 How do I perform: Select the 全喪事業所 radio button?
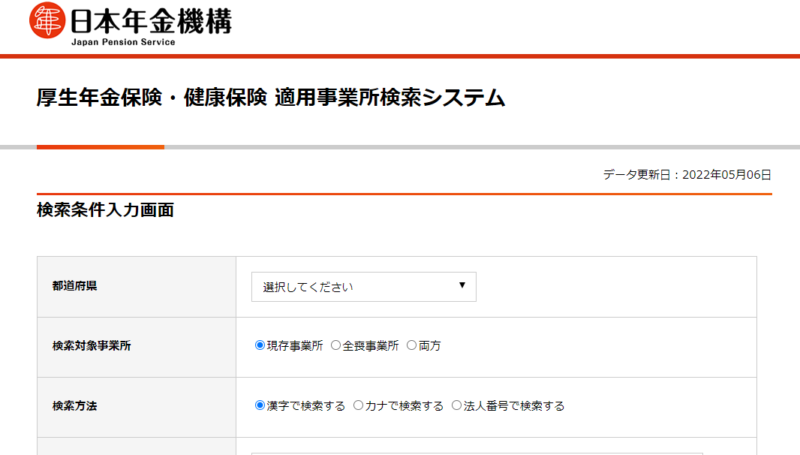pos(336,346)
